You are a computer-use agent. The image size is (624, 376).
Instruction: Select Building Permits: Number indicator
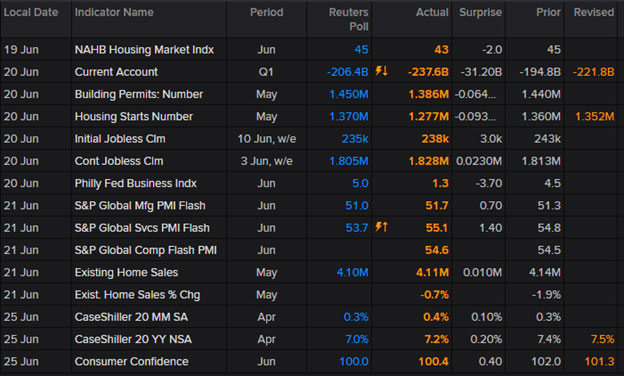138,94
